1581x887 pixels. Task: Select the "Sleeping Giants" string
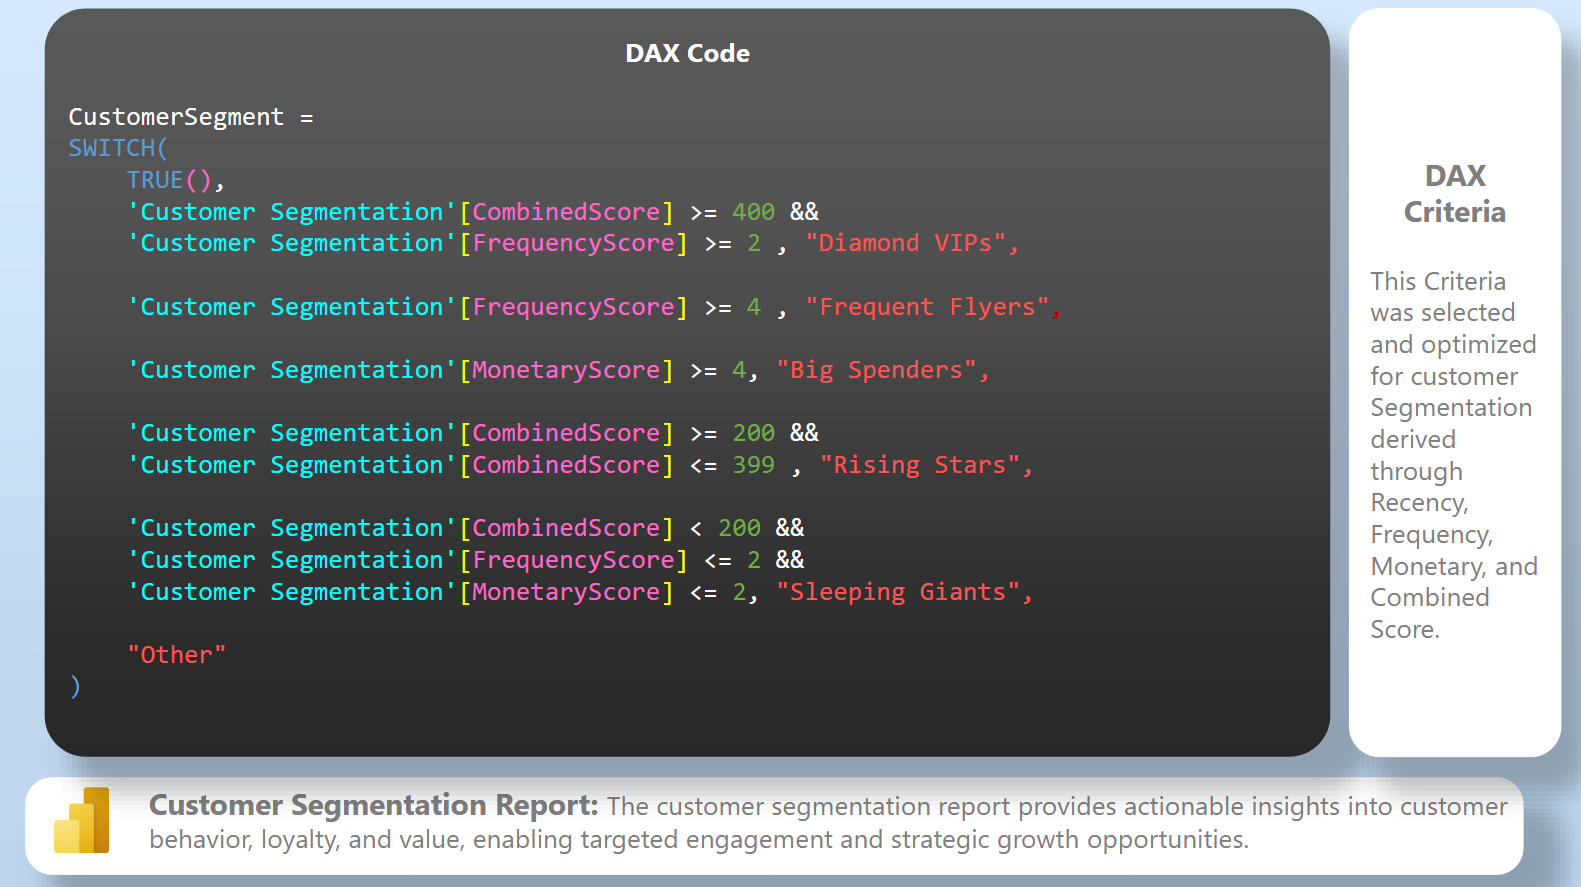[897, 592]
